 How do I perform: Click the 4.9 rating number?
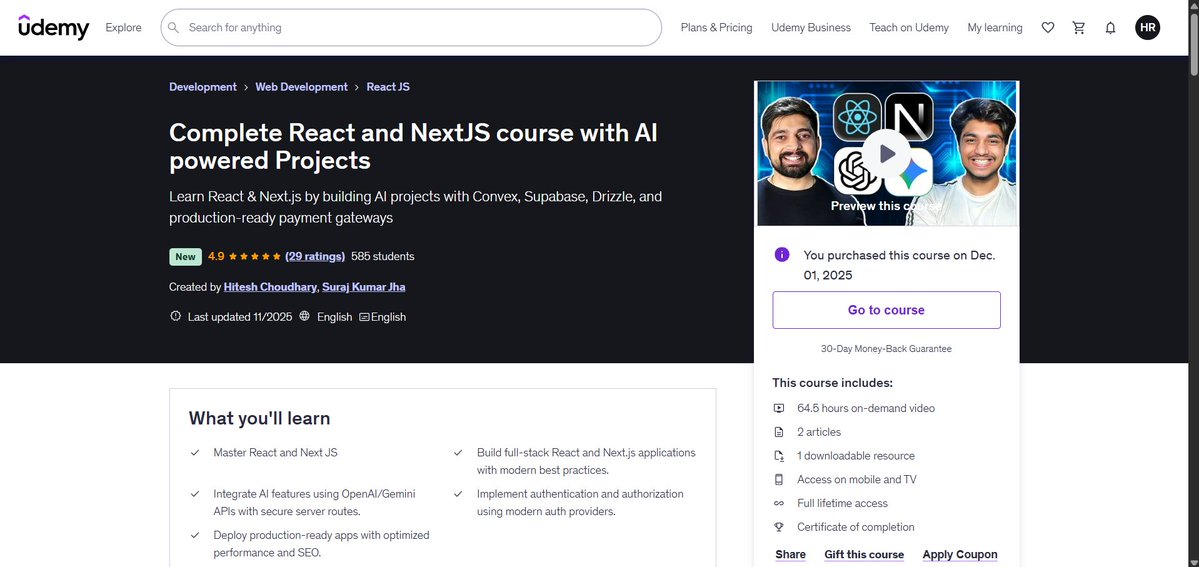point(216,256)
